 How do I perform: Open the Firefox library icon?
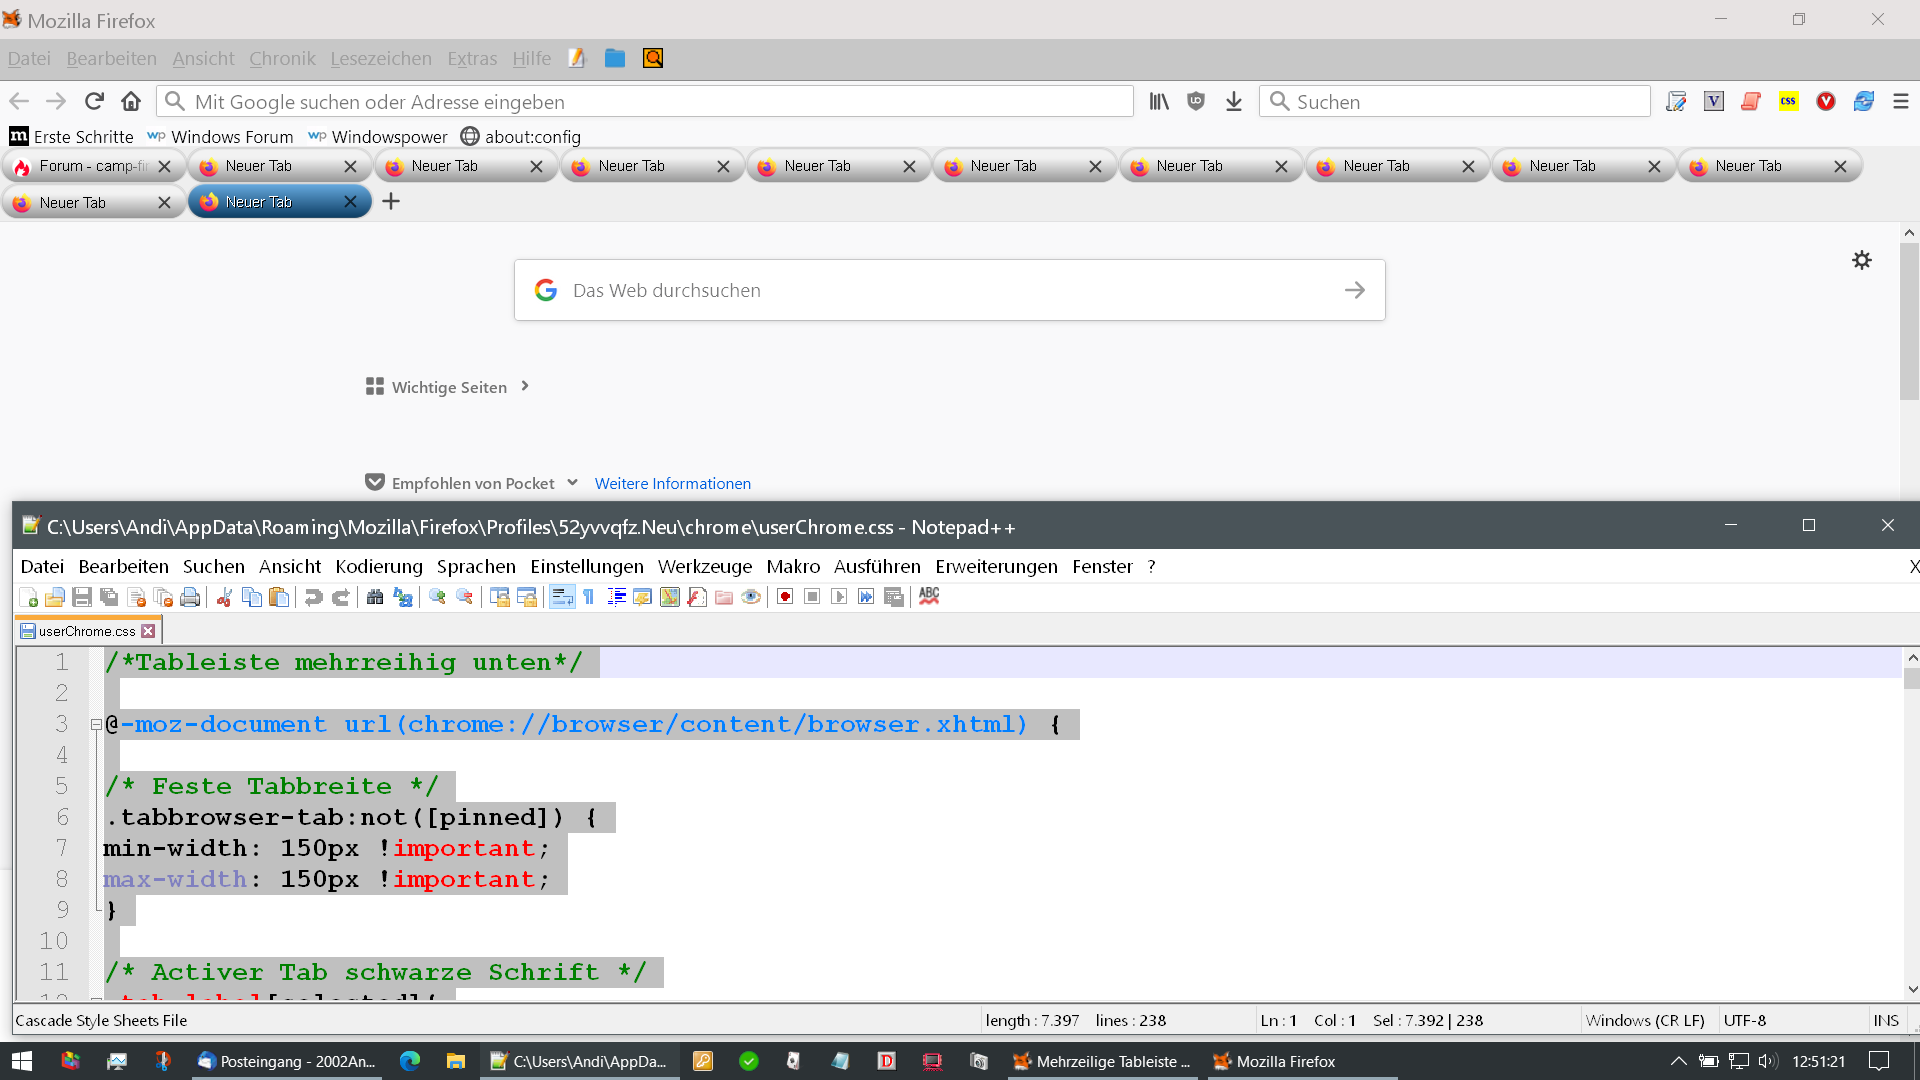tap(1159, 101)
